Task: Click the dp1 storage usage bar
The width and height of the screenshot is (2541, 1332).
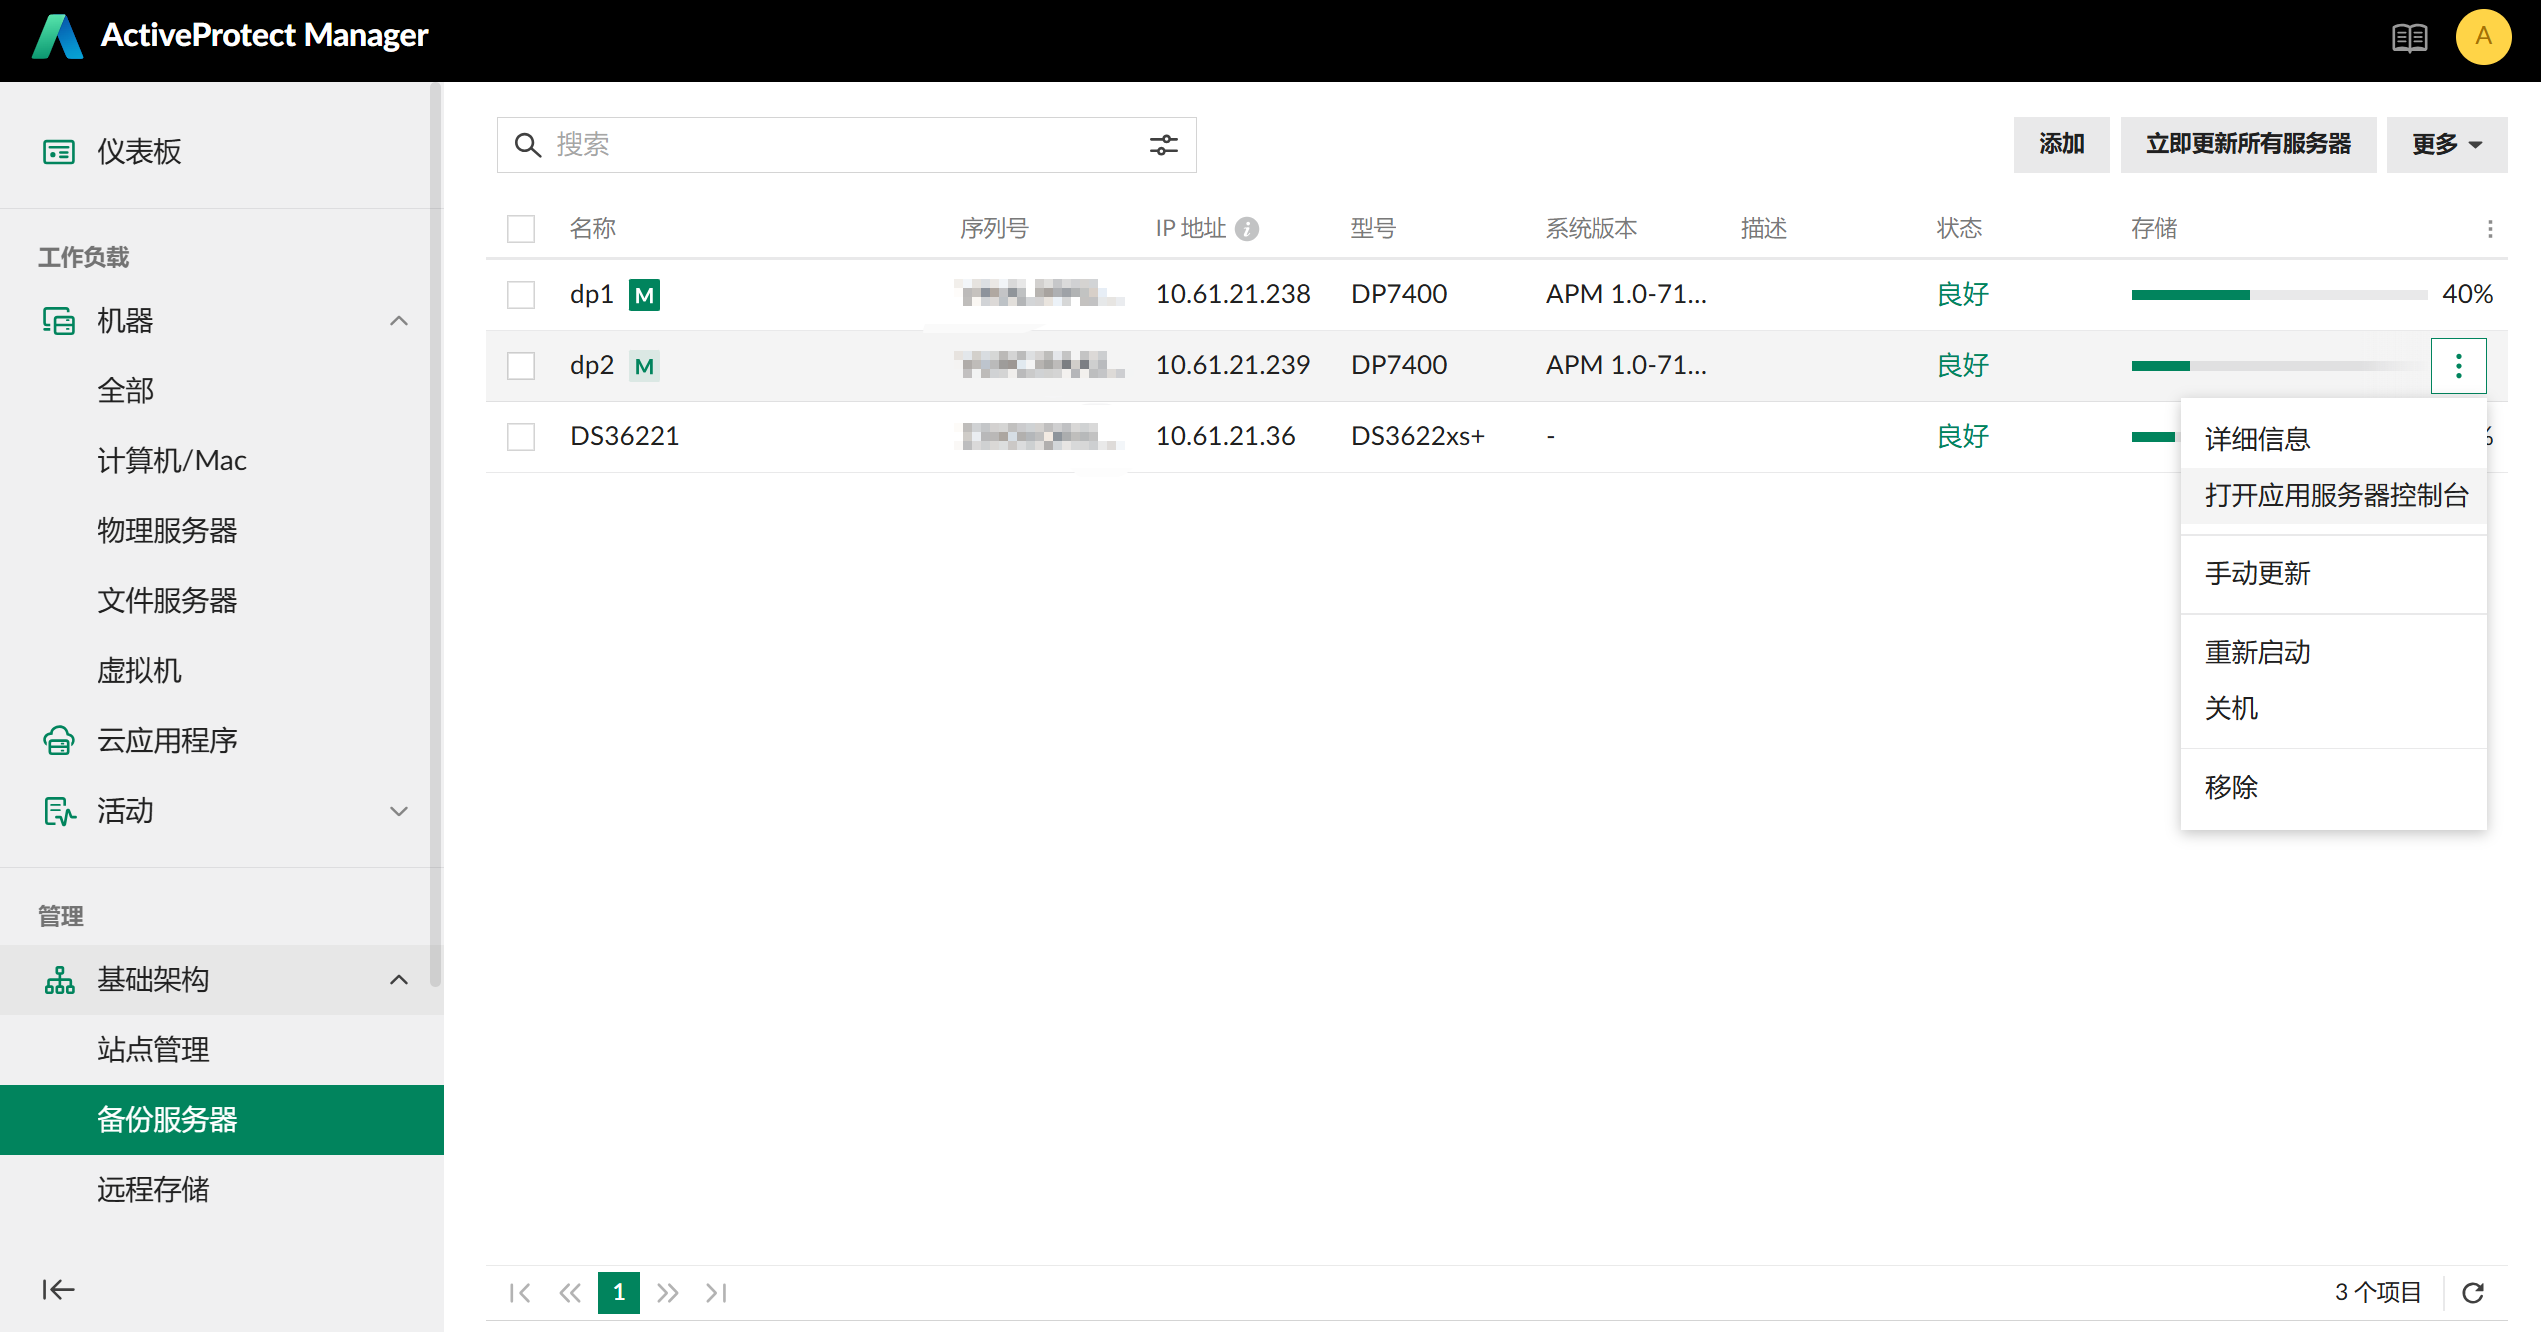Action: (x=2279, y=295)
